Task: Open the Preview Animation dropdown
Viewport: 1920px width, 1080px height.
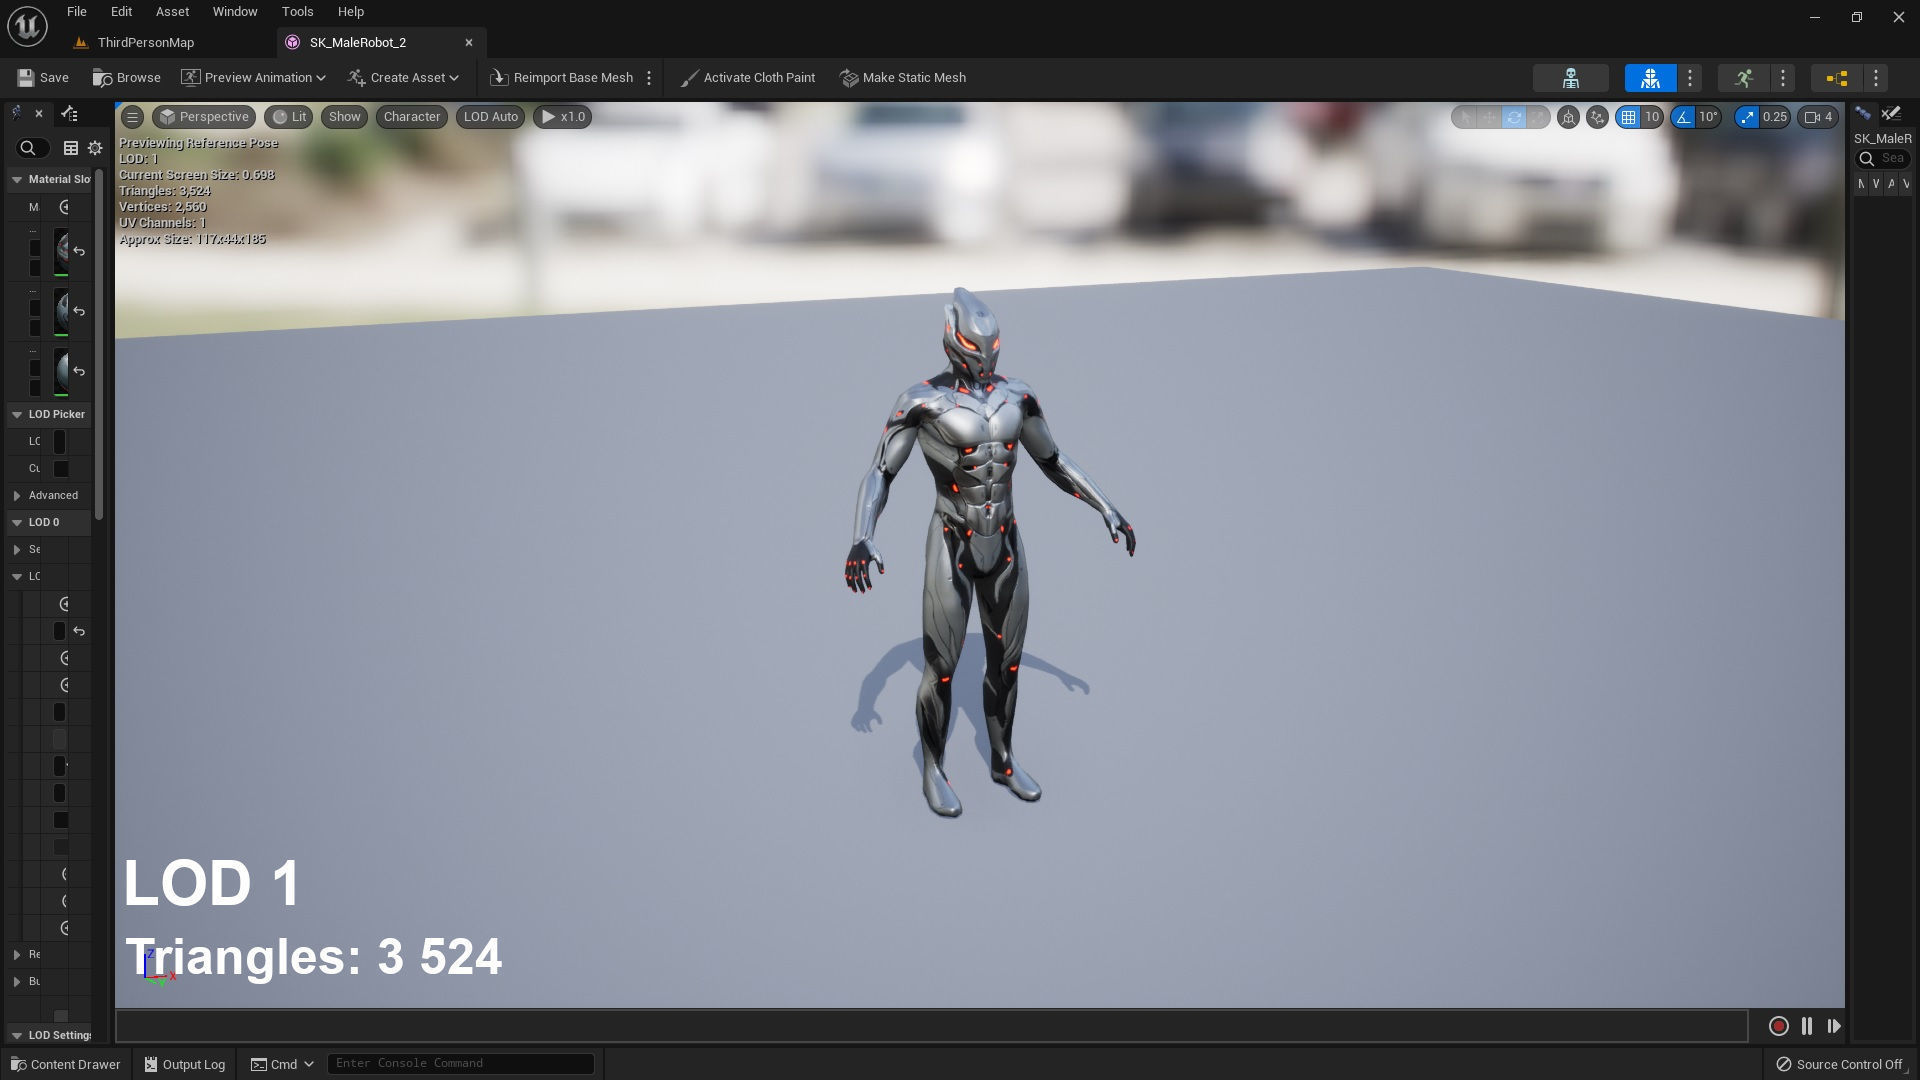Action: [253, 77]
